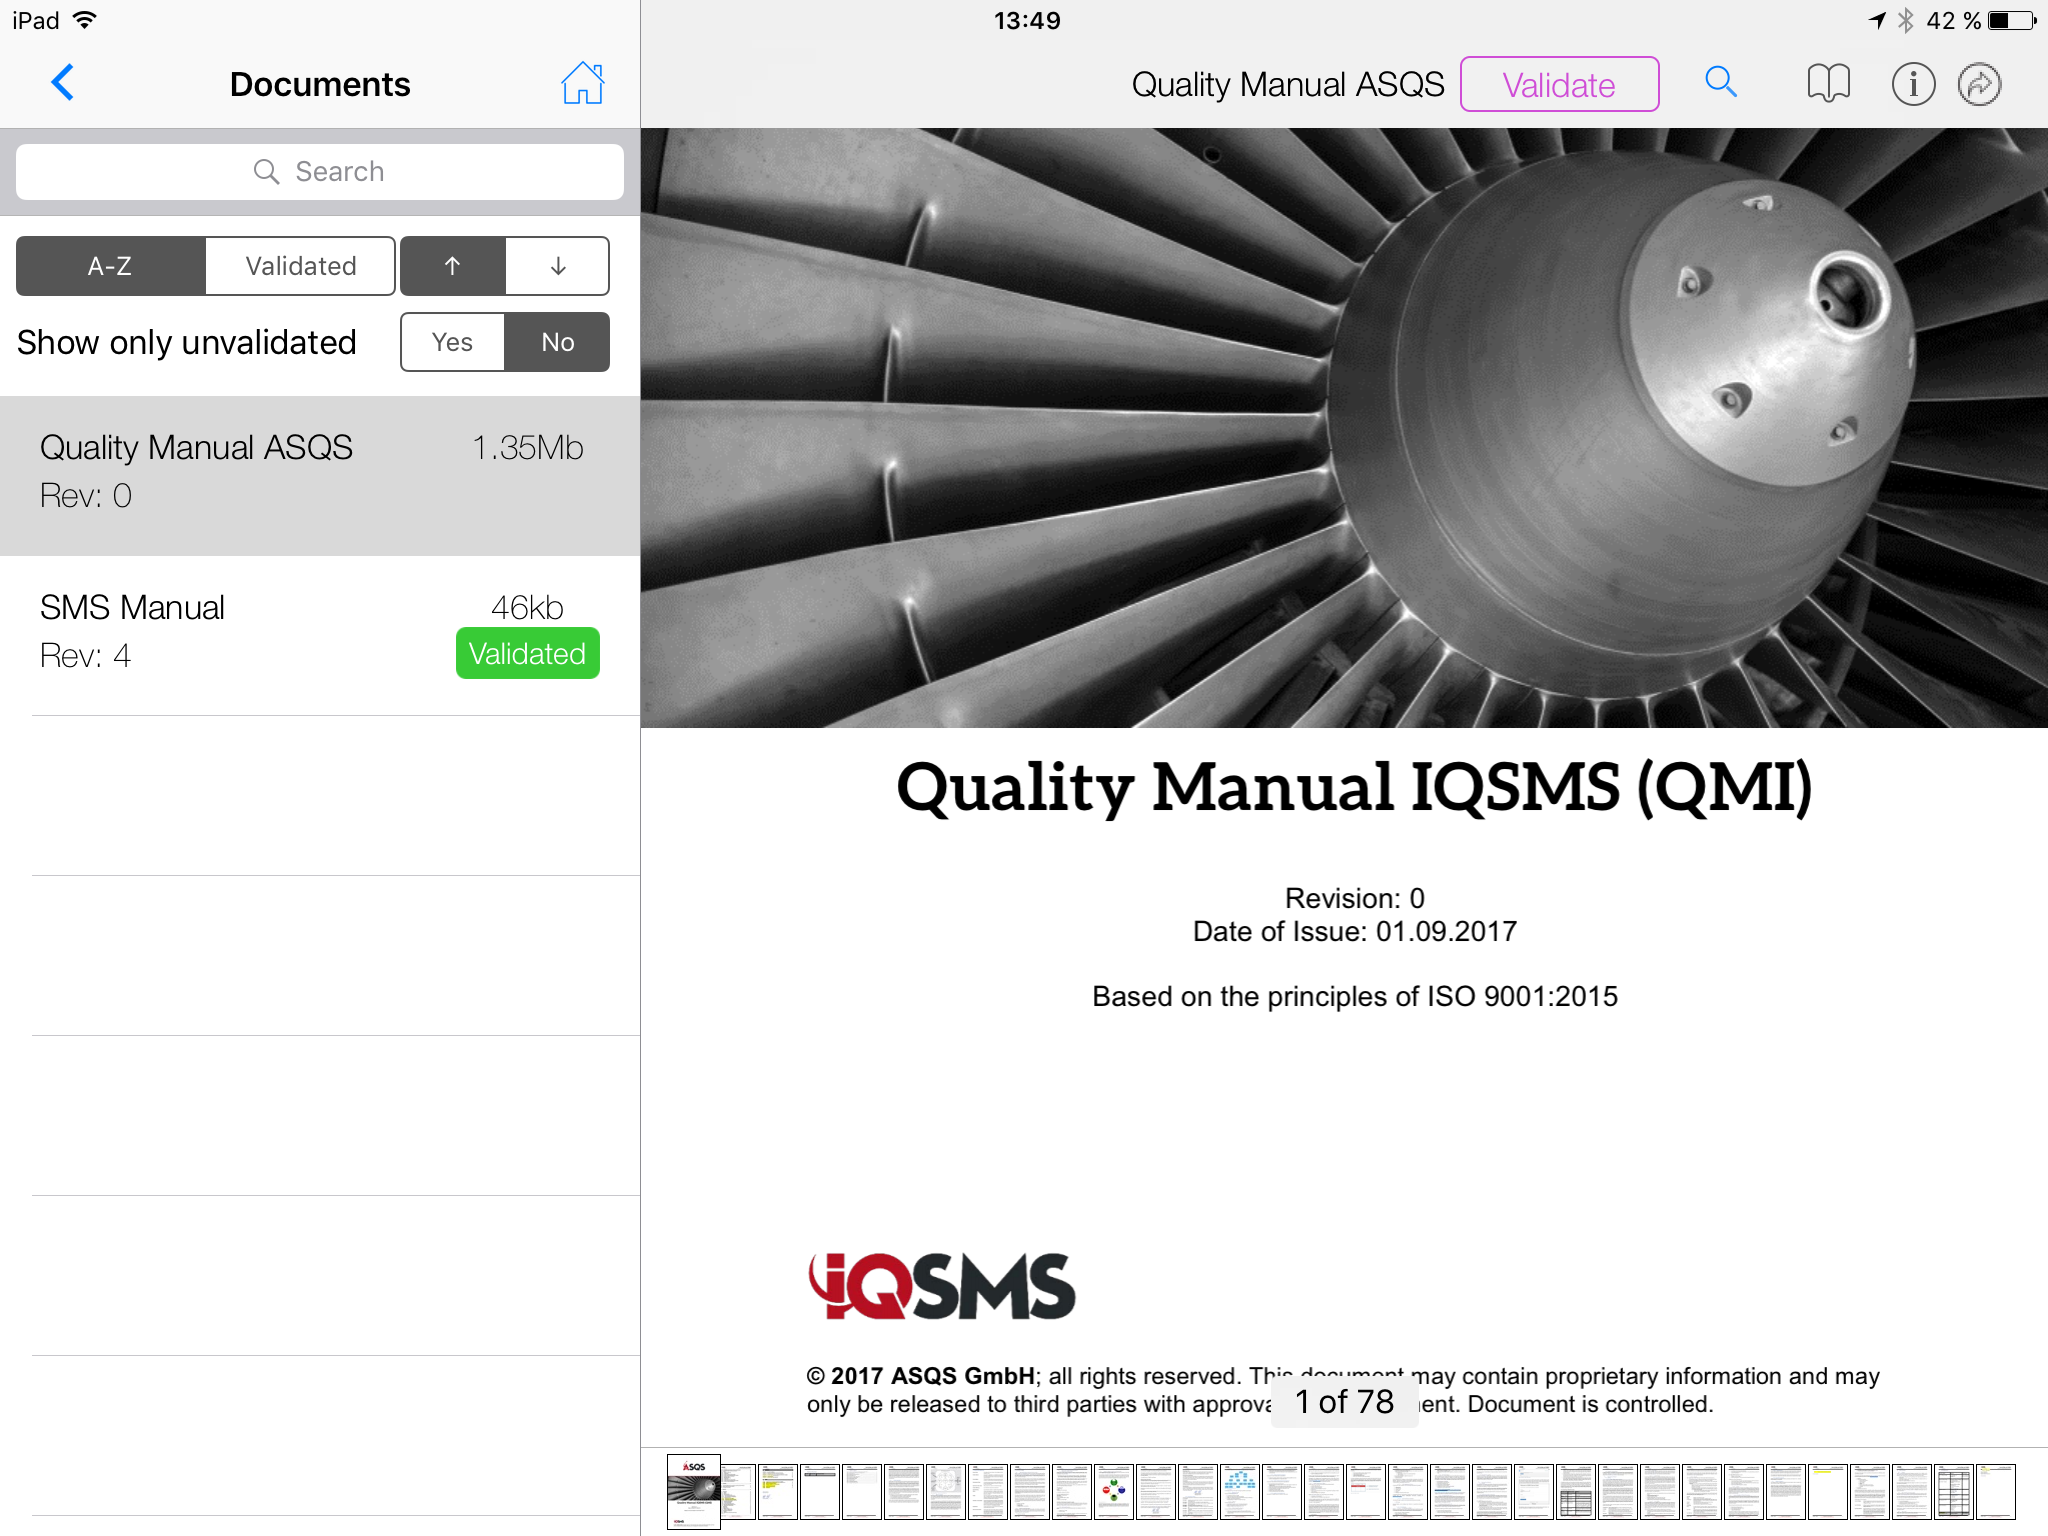
Task: Select the first page thumbnail
Action: pyautogui.click(x=694, y=1492)
